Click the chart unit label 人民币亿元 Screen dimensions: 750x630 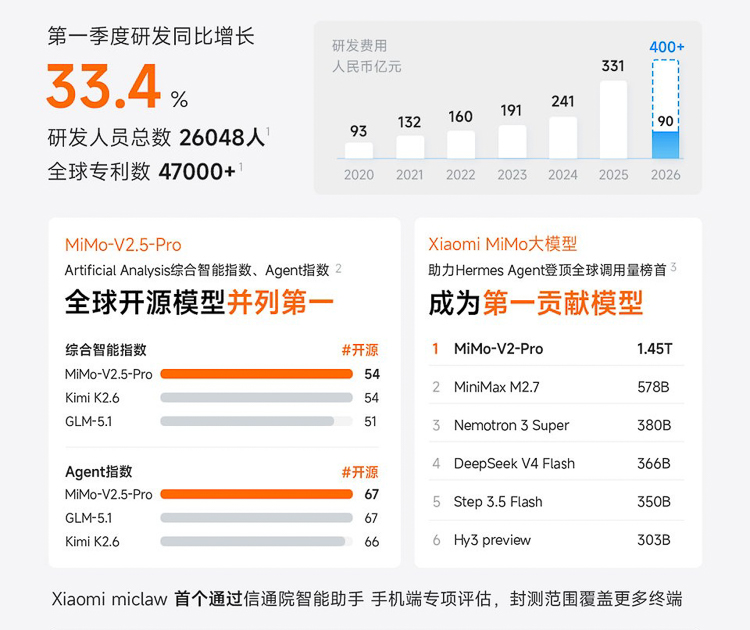(x=366, y=66)
